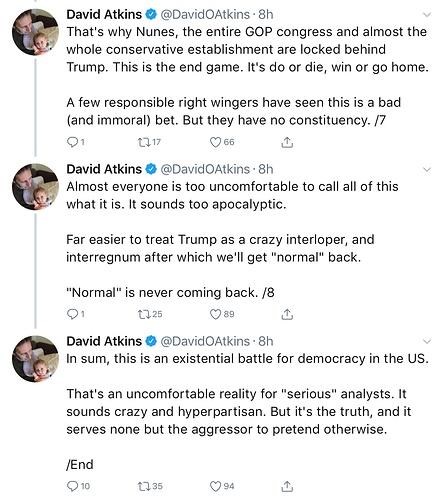Share the /End tweet
Viewport: 445px width, 500px height.
pyautogui.click(x=287, y=486)
